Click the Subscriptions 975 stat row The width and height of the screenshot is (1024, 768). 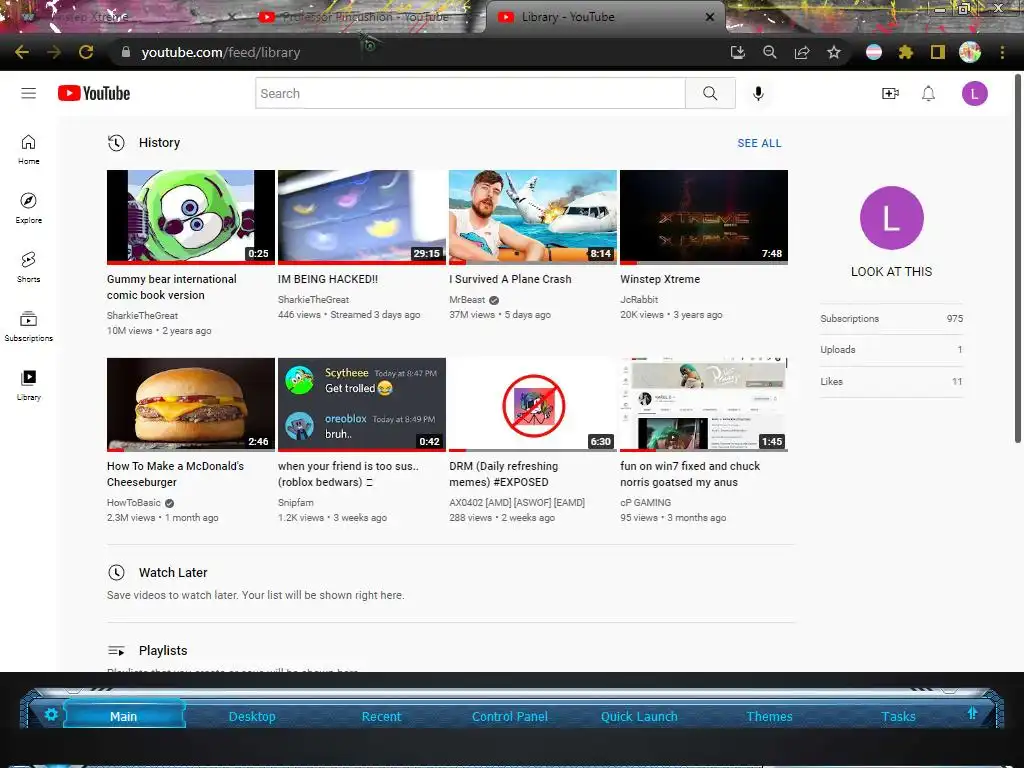click(x=891, y=319)
